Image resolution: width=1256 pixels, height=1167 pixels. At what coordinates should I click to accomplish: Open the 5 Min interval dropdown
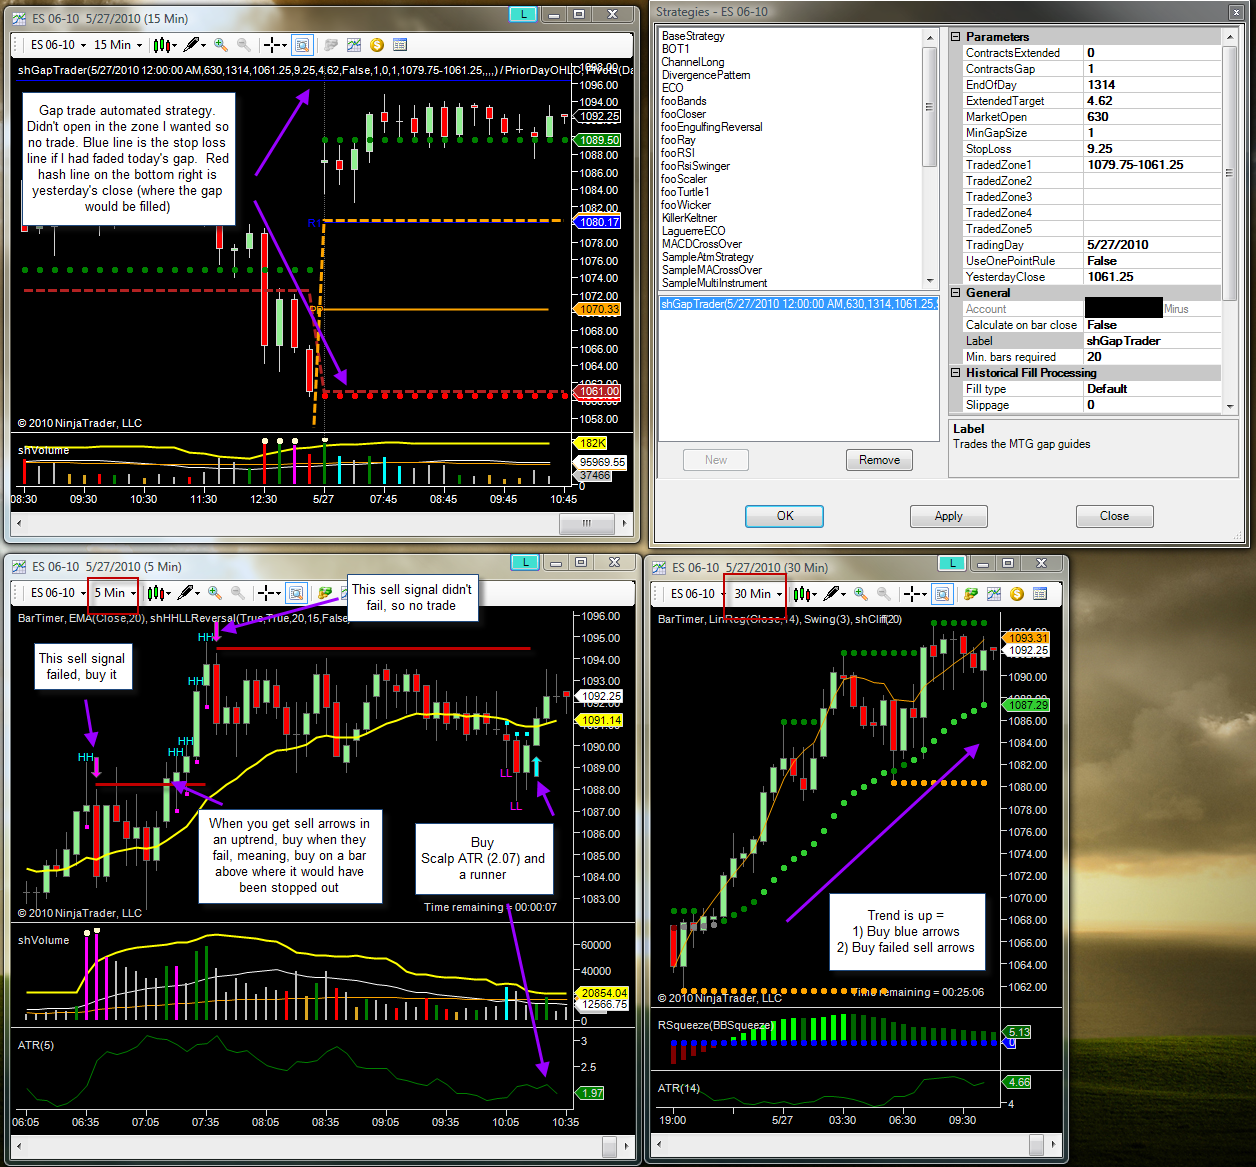pyautogui.click(x=114, y=593)
